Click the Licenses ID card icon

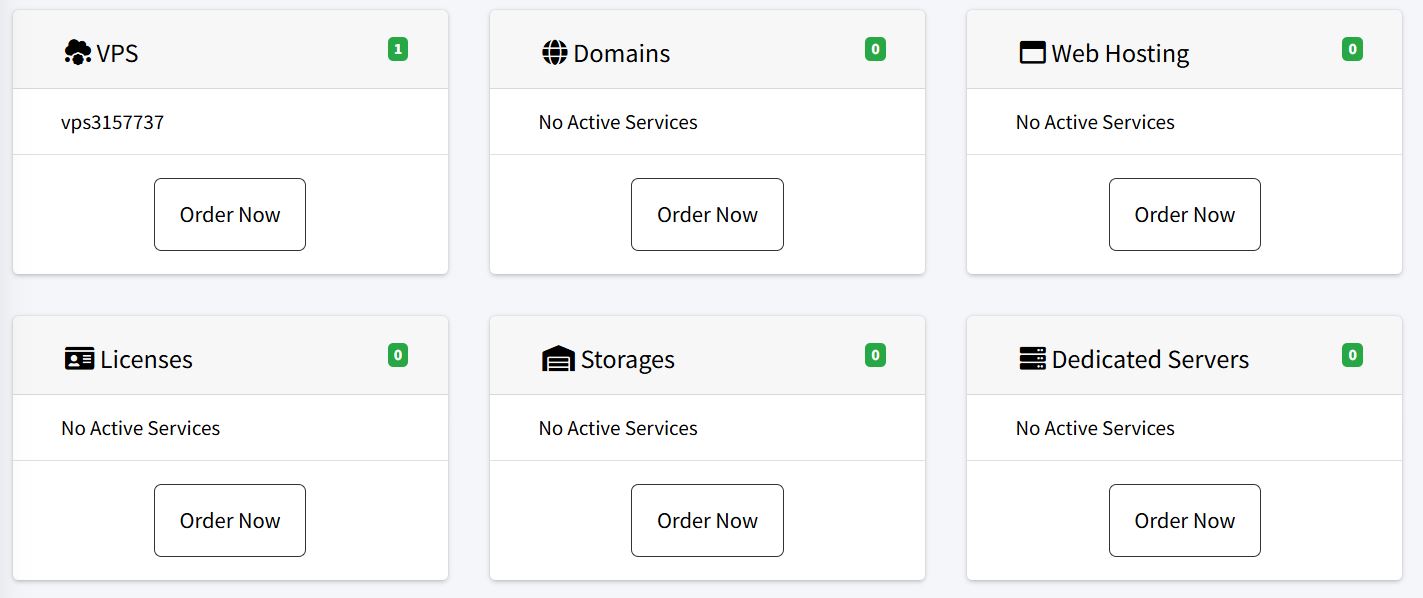[x=79, y=359]
